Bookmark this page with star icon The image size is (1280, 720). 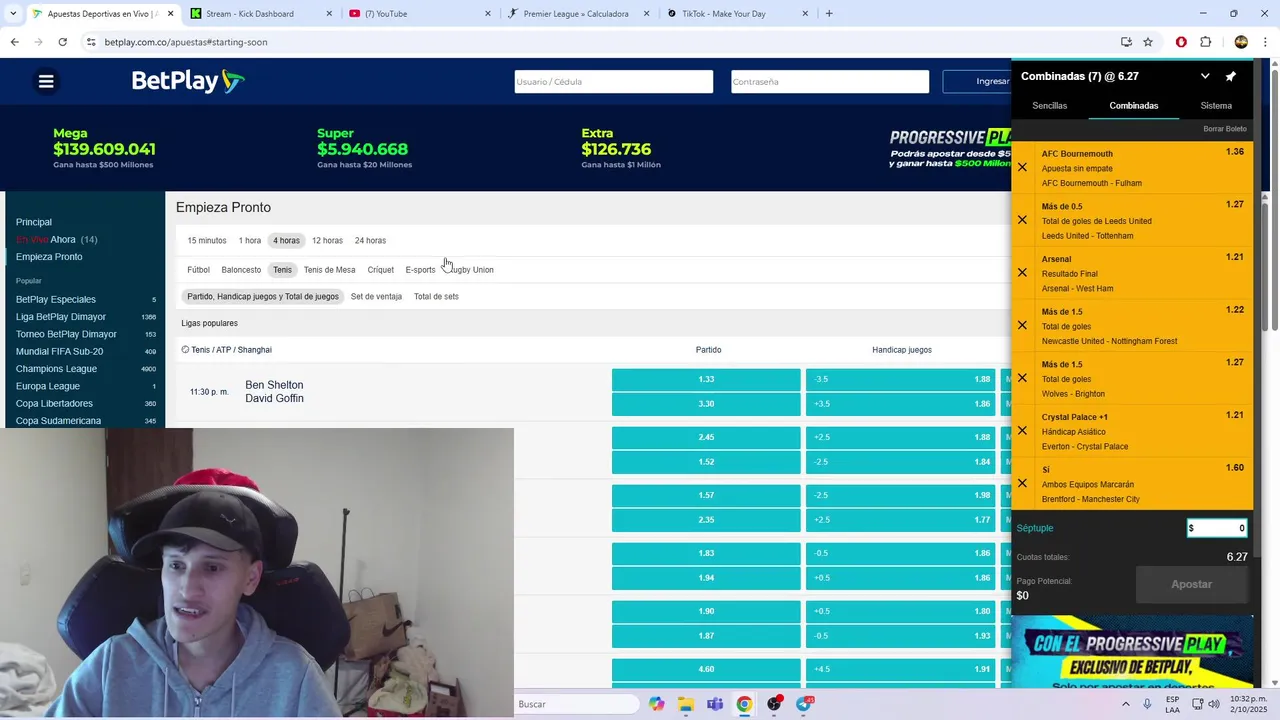coord(1148,42)
